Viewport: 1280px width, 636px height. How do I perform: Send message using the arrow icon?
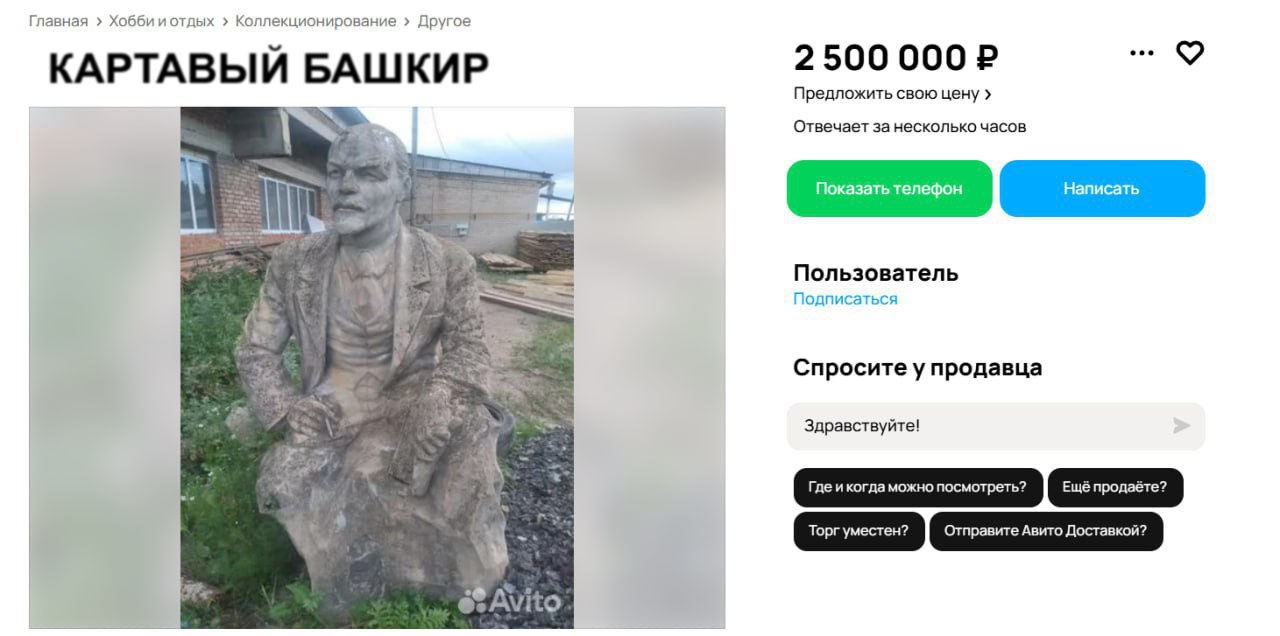point(1181,426)
